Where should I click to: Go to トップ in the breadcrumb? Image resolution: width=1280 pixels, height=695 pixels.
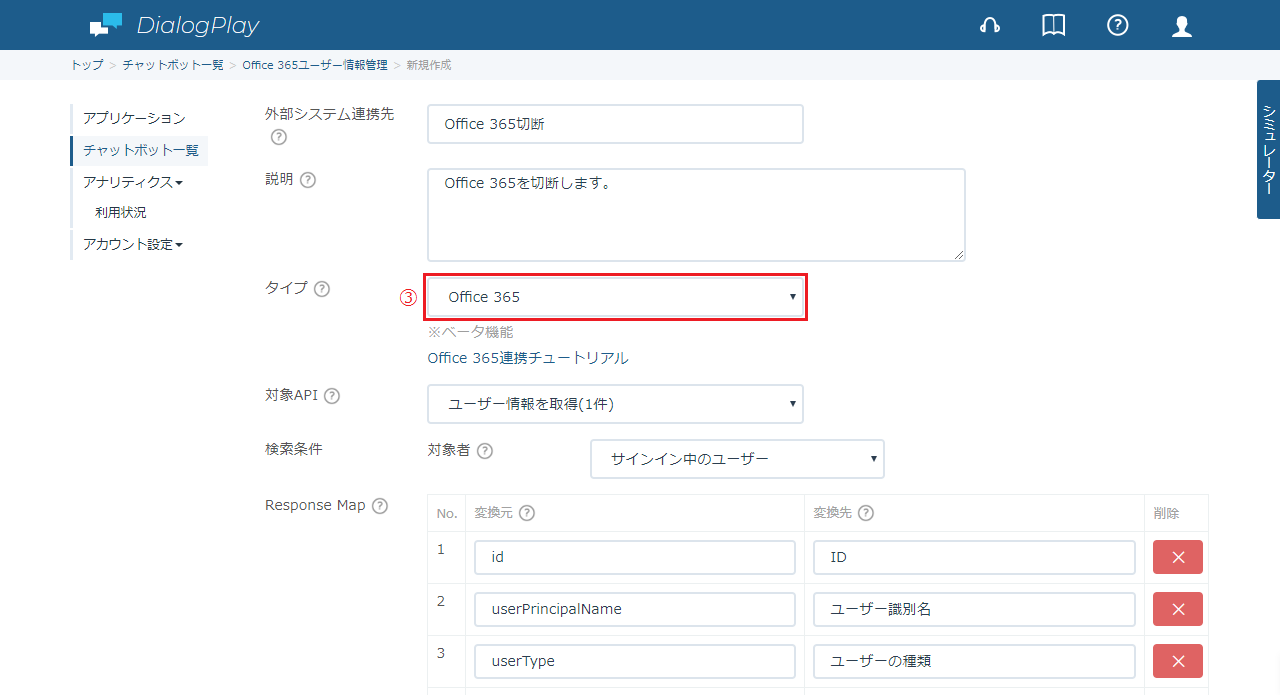pos(87,65)
